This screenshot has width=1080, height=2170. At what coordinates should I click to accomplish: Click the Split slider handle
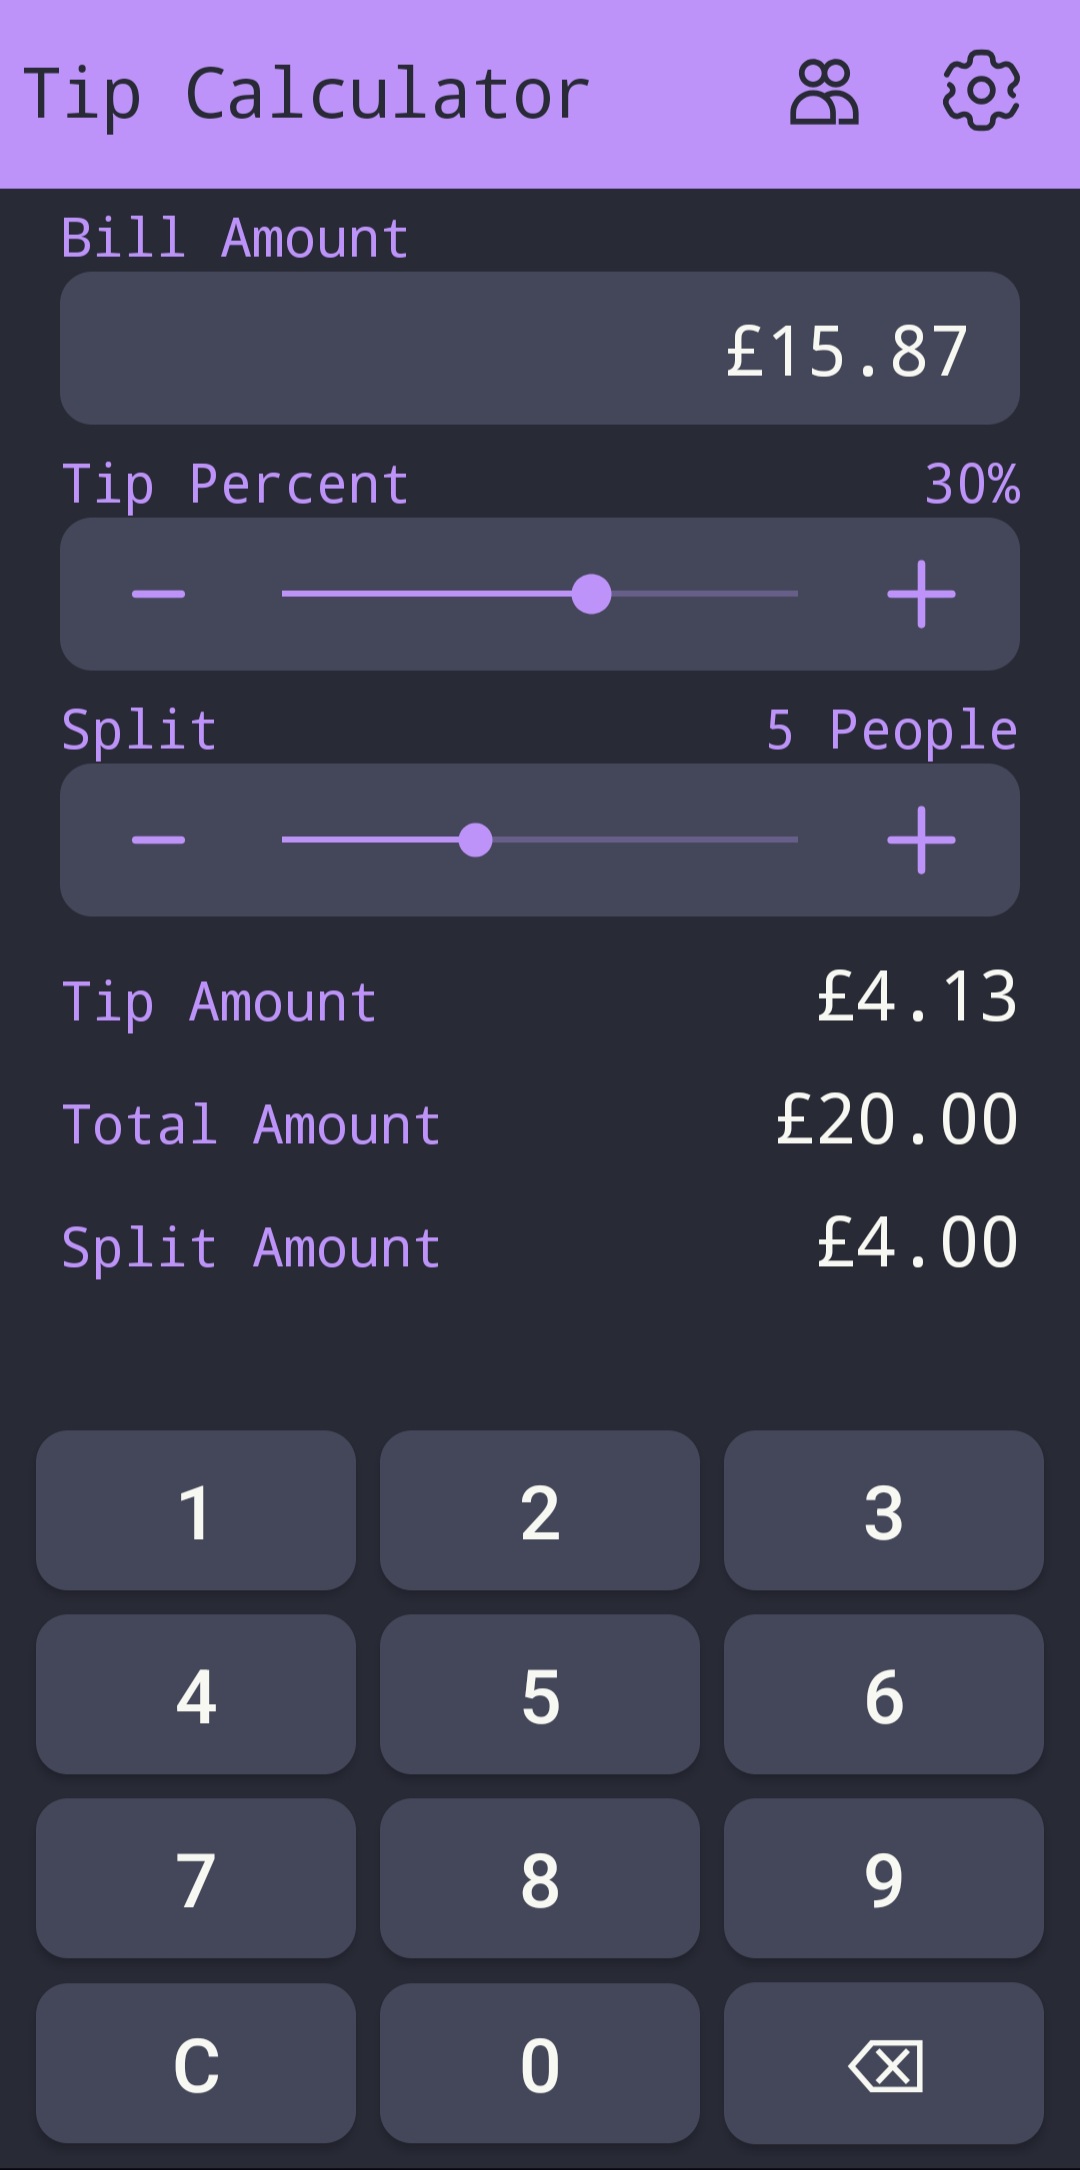point(475,840)
